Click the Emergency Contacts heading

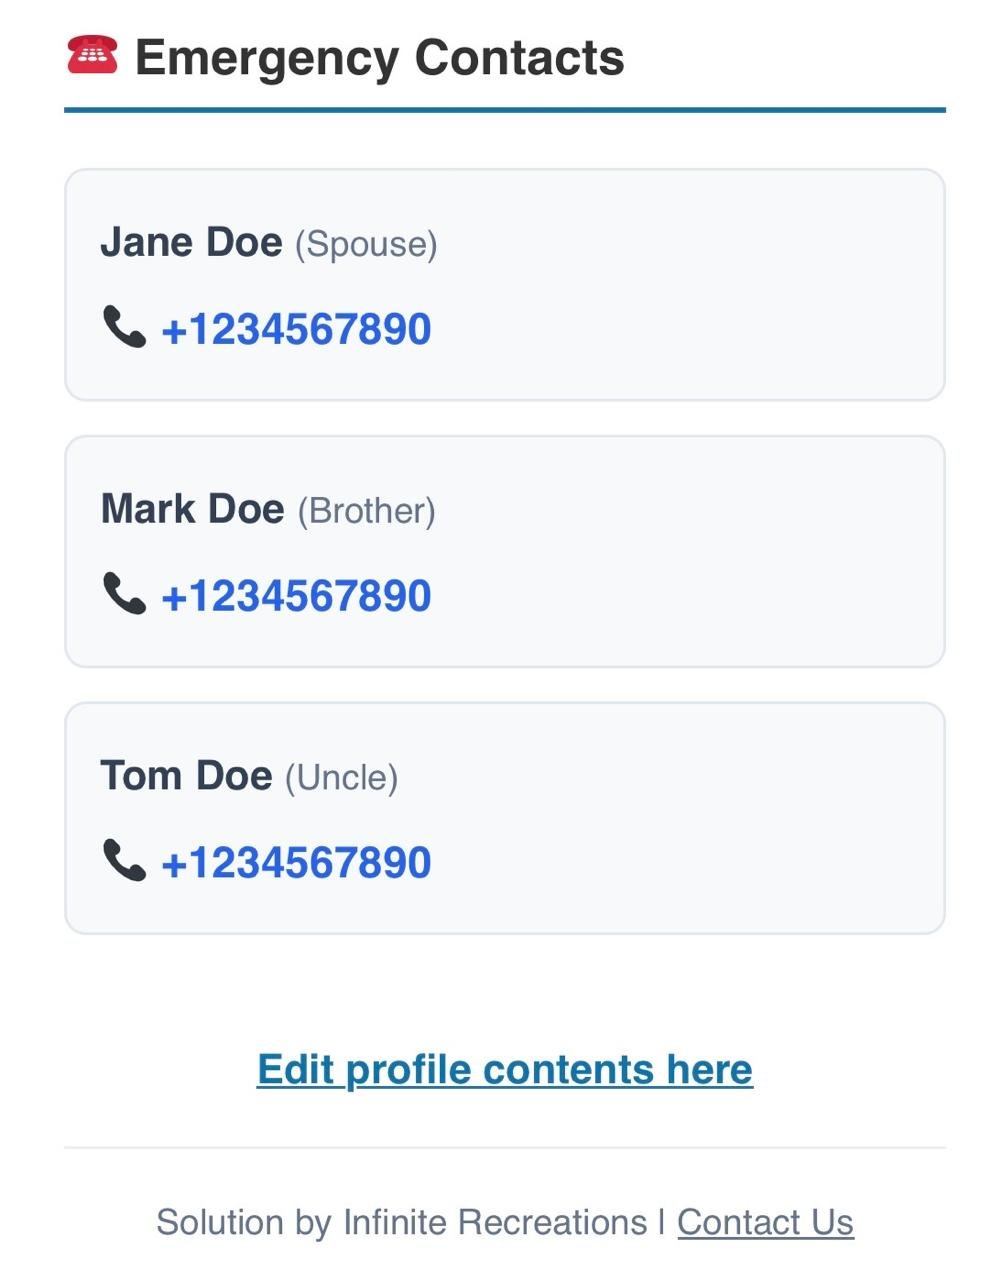coord(379,57)
